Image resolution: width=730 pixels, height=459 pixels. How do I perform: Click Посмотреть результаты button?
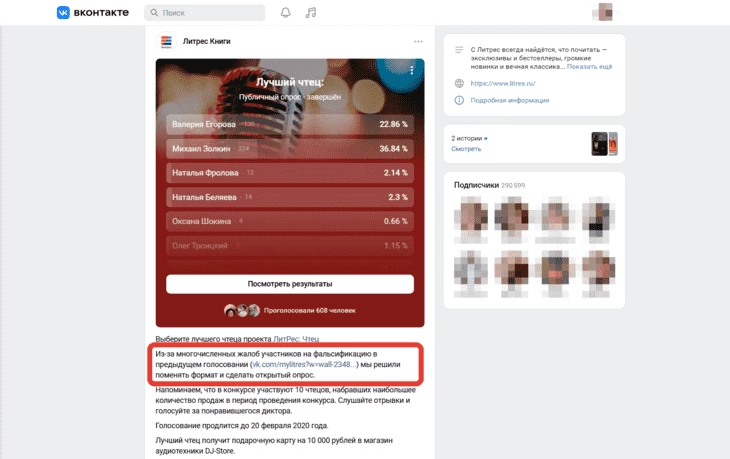(x=290, y=284)
